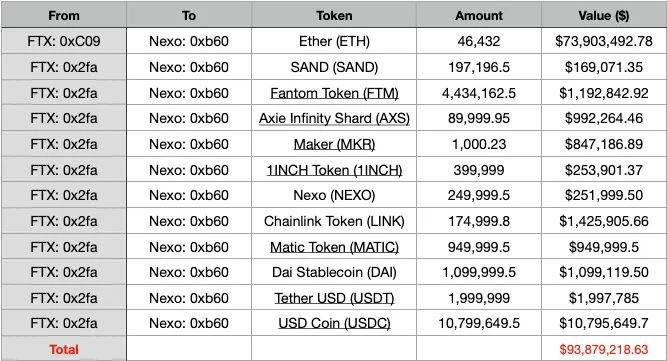Click the Token column header

[334, 15]
